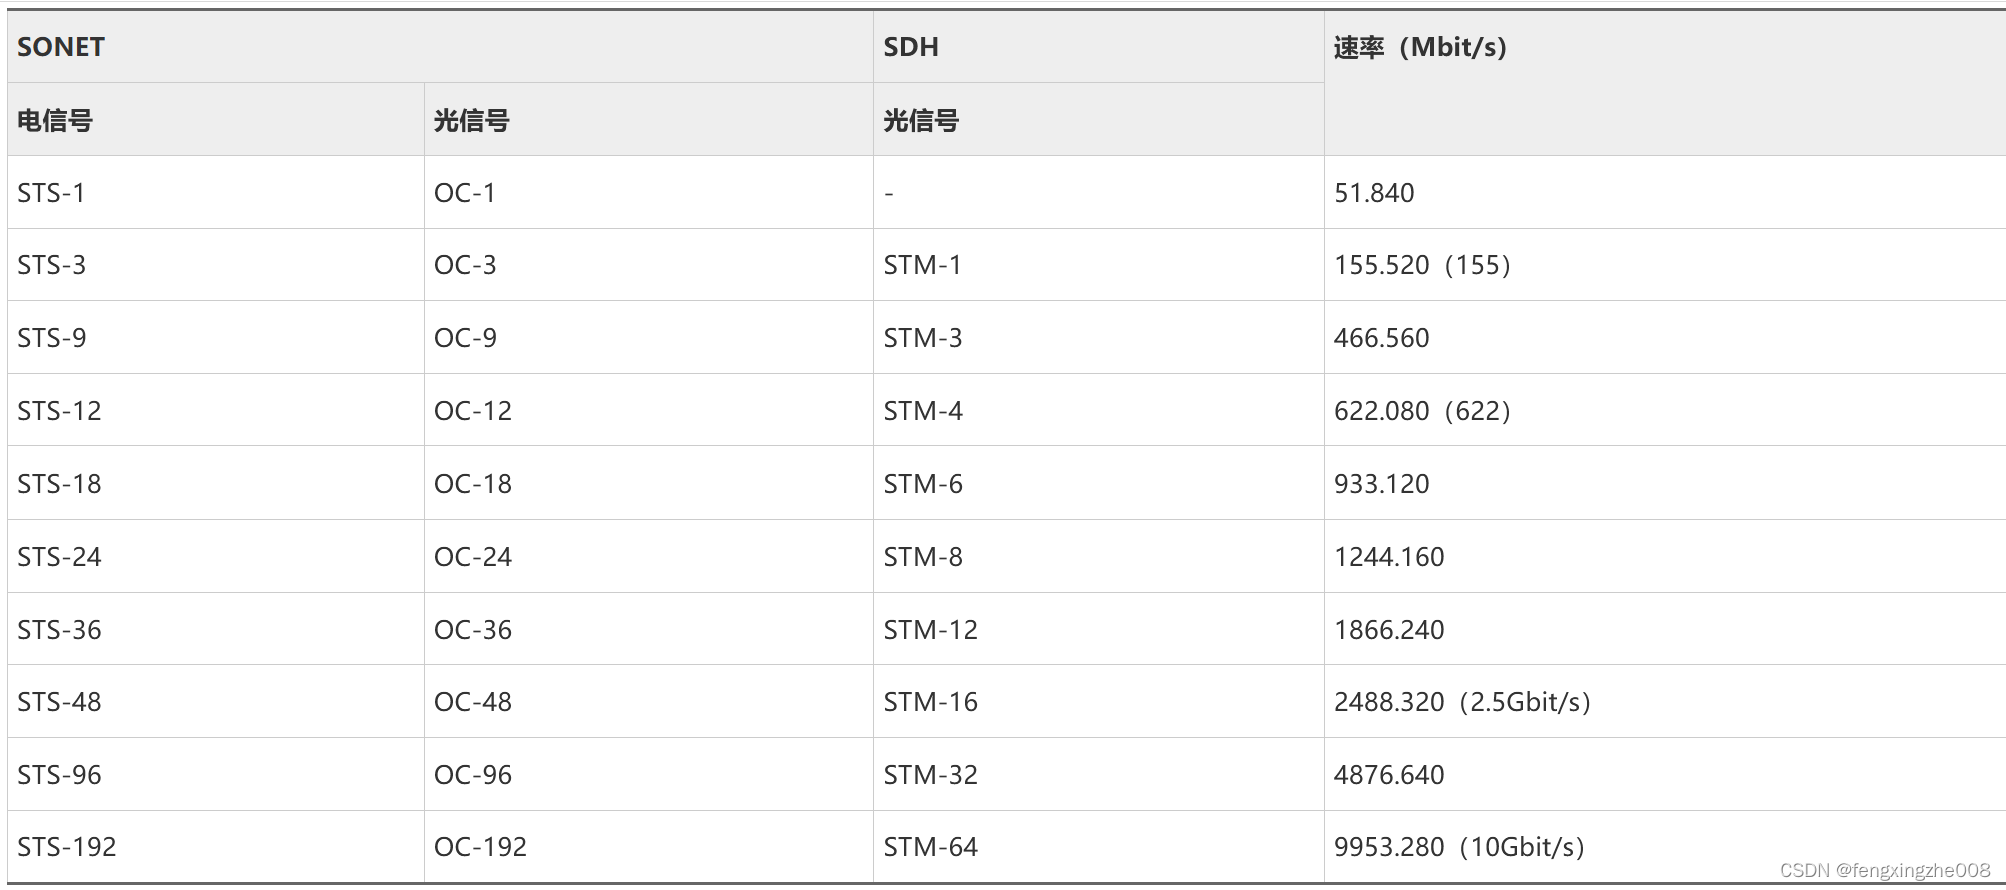Click the STS-192 cell
This screenshot has width=2006, height=890.
tap(66, 847)
